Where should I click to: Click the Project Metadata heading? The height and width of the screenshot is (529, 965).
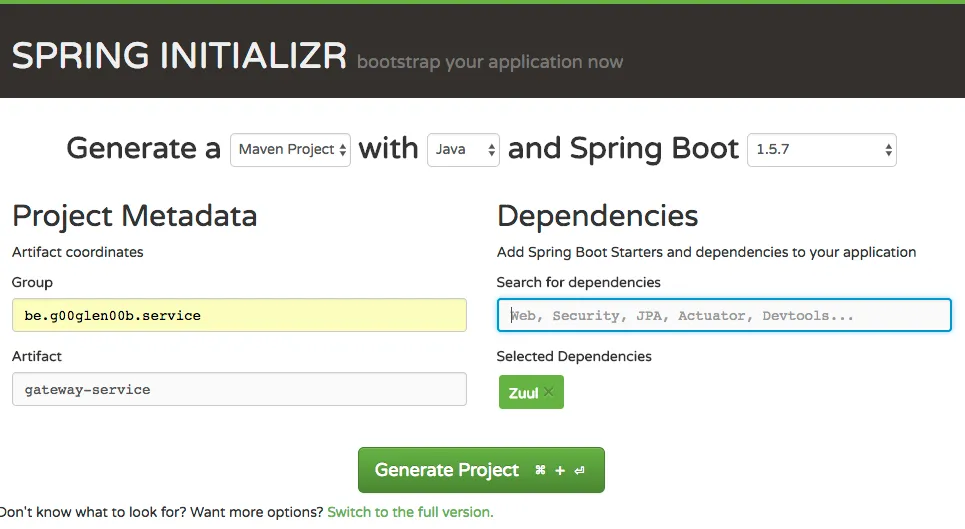[x=134, y=216]
